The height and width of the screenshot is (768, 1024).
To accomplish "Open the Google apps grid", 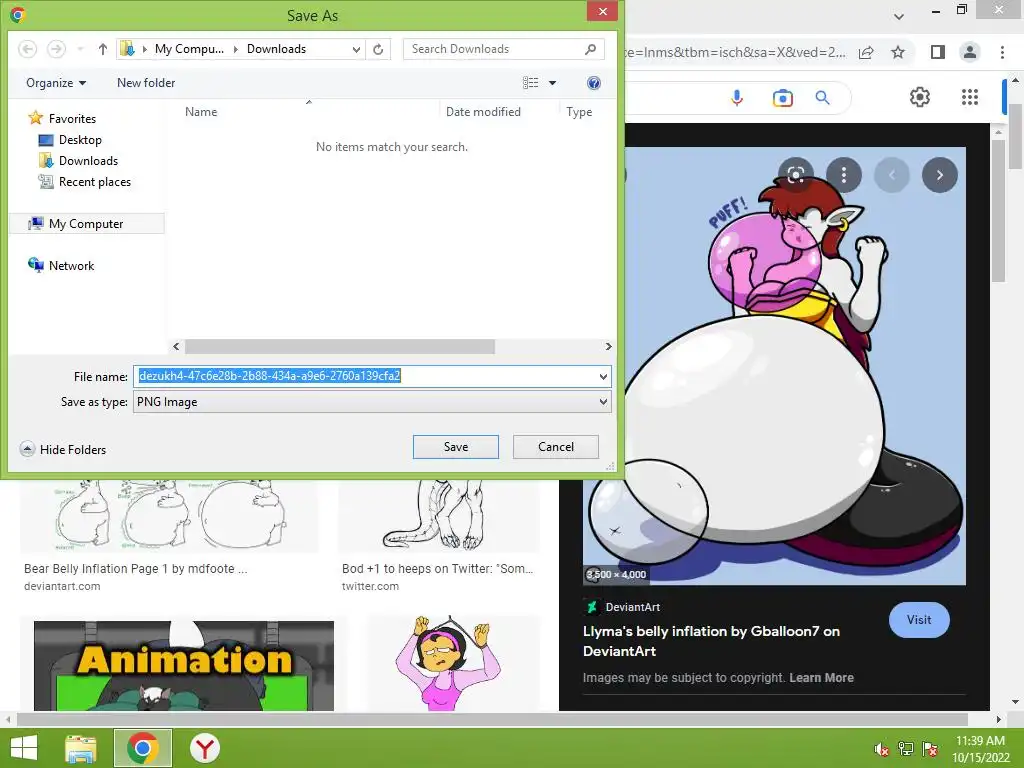I will click(970, 97).
